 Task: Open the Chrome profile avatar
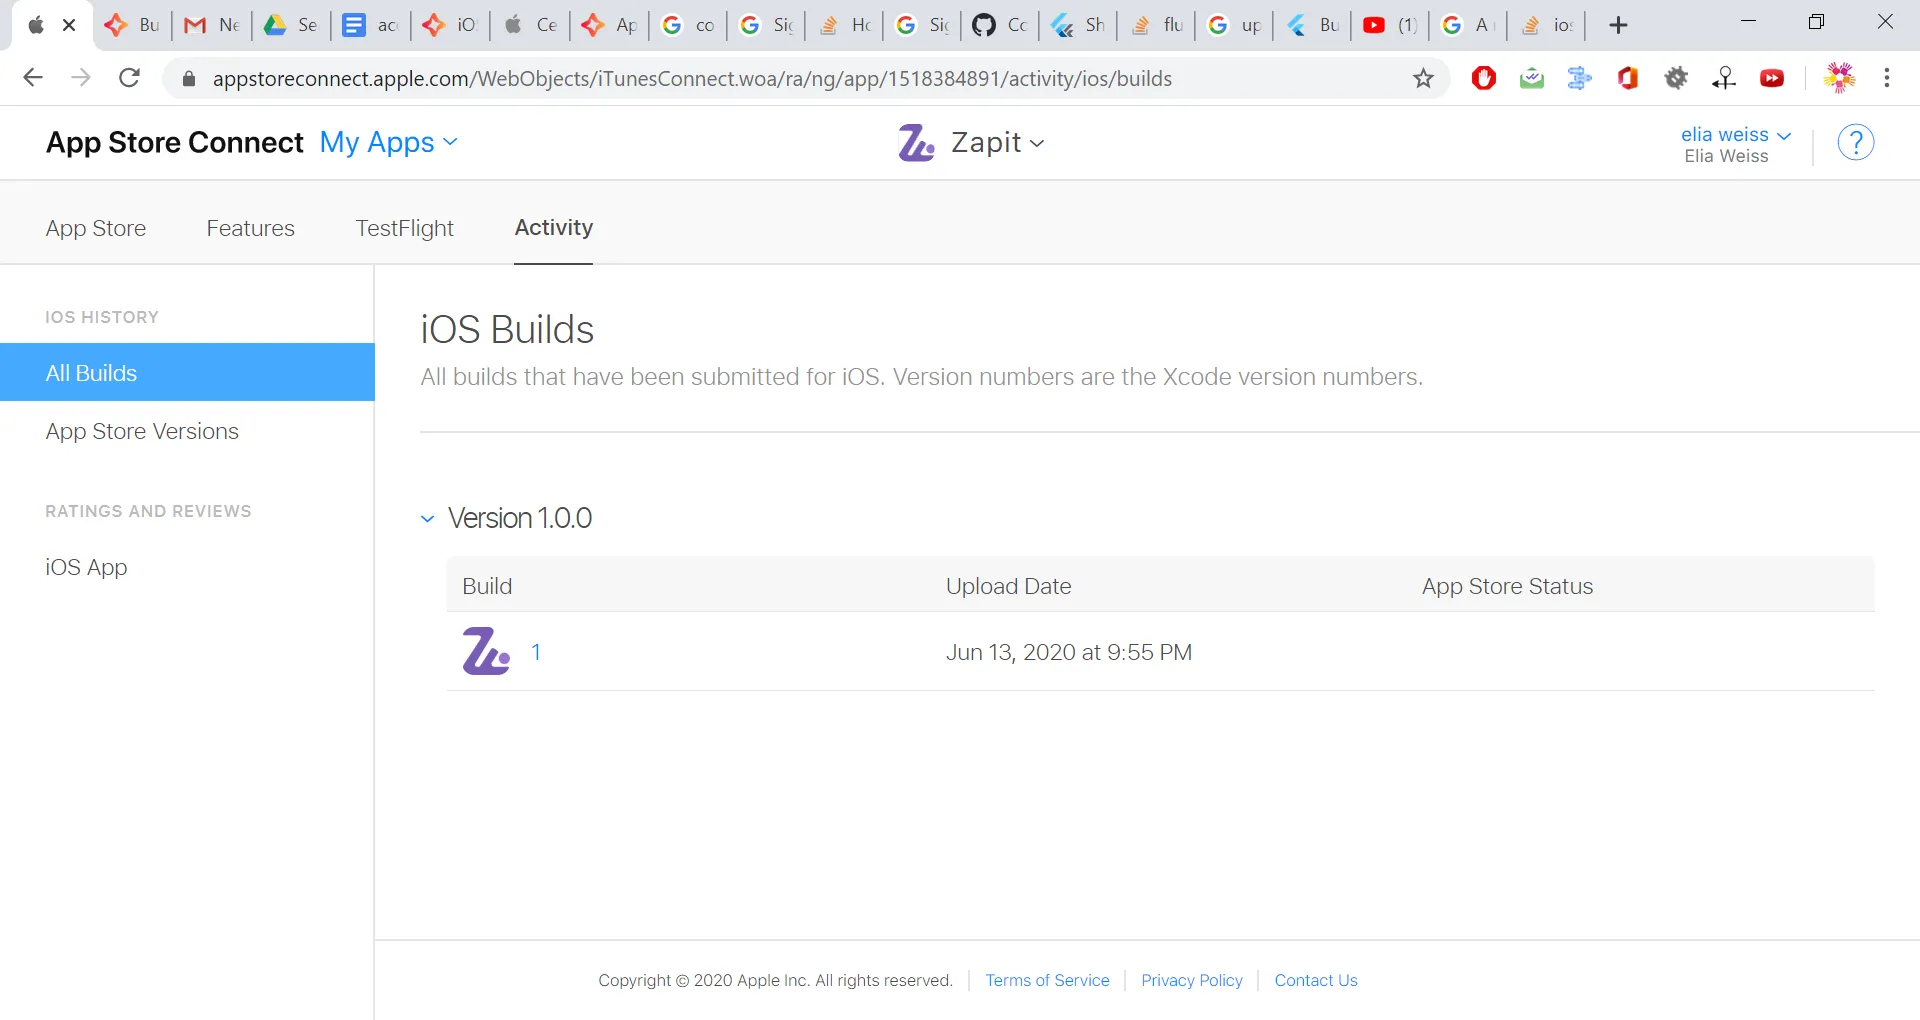point(1840,78)
